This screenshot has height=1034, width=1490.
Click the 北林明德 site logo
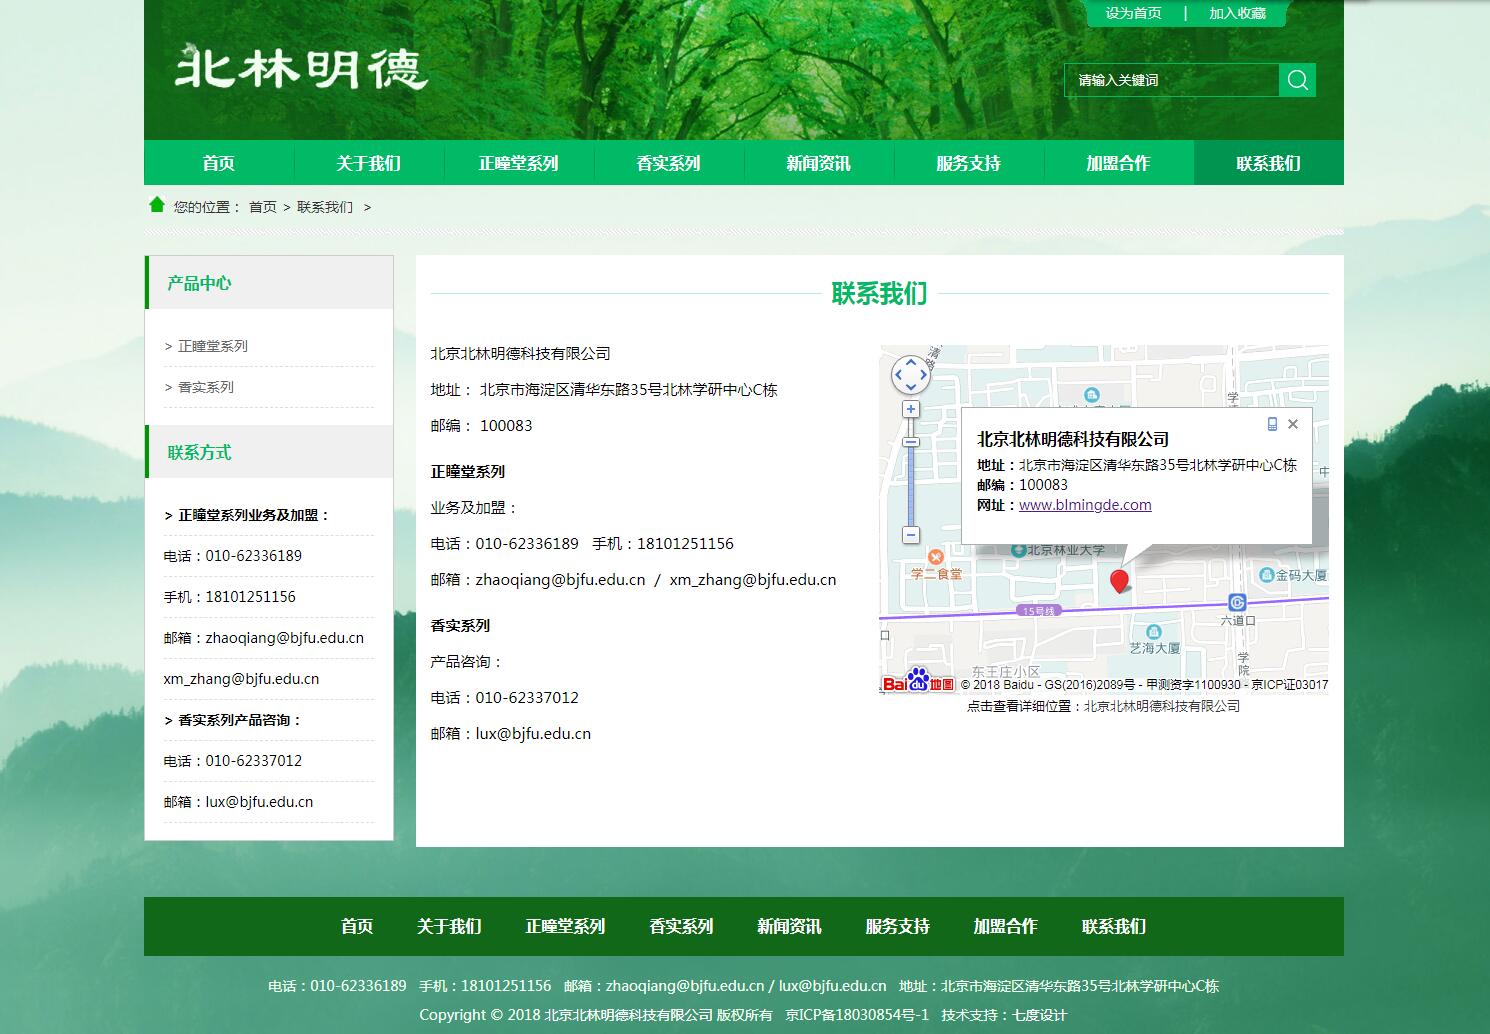[x=302, y=68]
